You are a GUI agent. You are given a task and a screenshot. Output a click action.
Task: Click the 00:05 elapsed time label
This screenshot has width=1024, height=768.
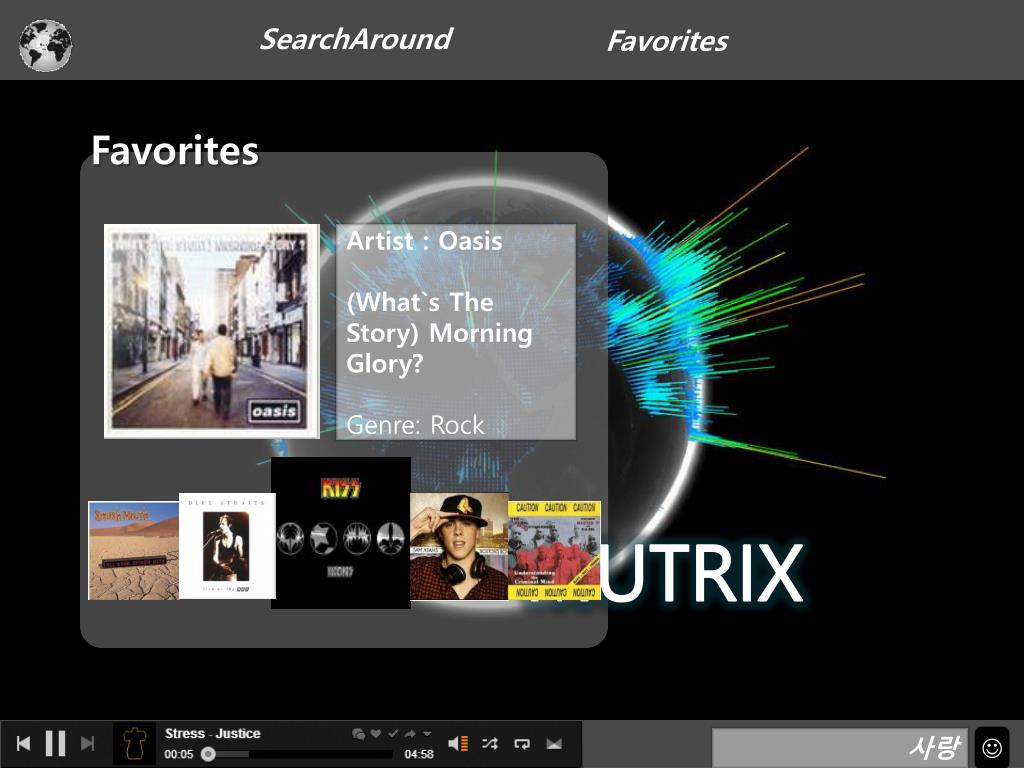point(179,754)
